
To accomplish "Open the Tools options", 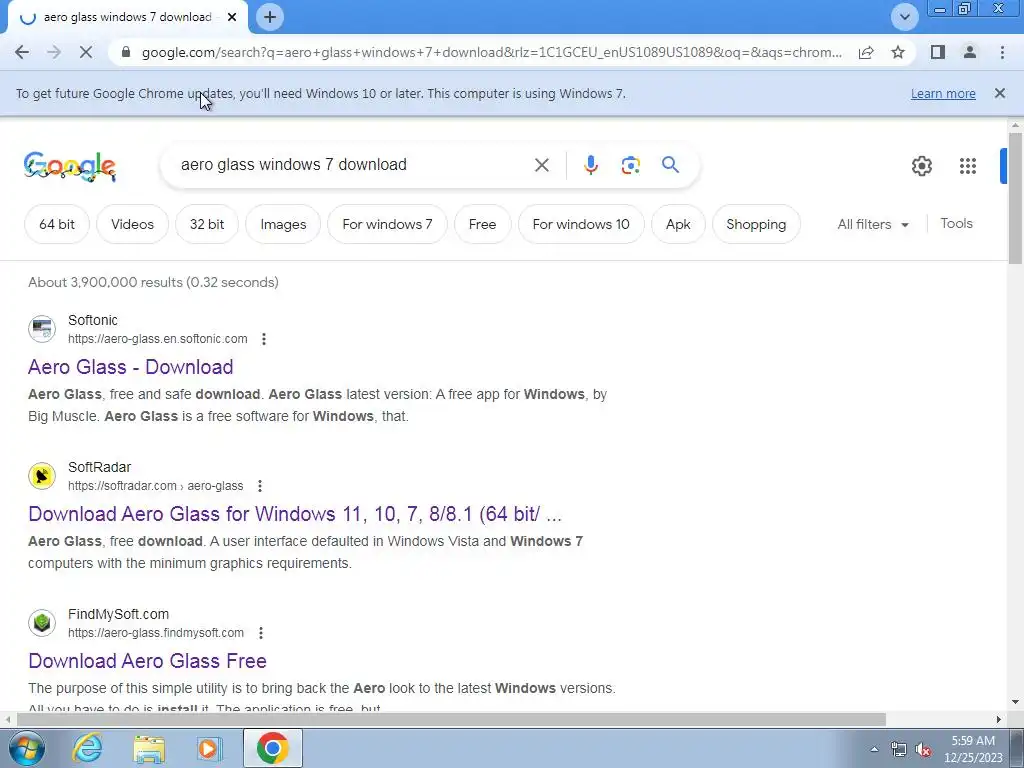I will coord(956,223).
